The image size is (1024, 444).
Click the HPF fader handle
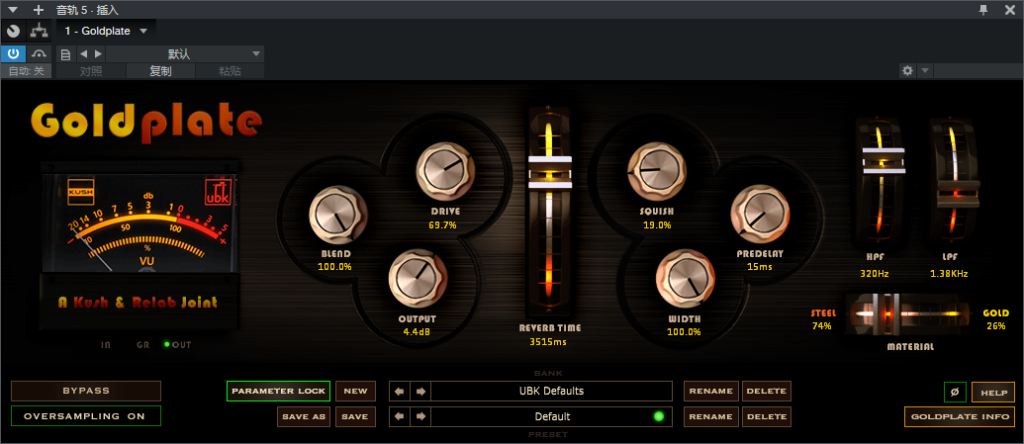(883, 160)
